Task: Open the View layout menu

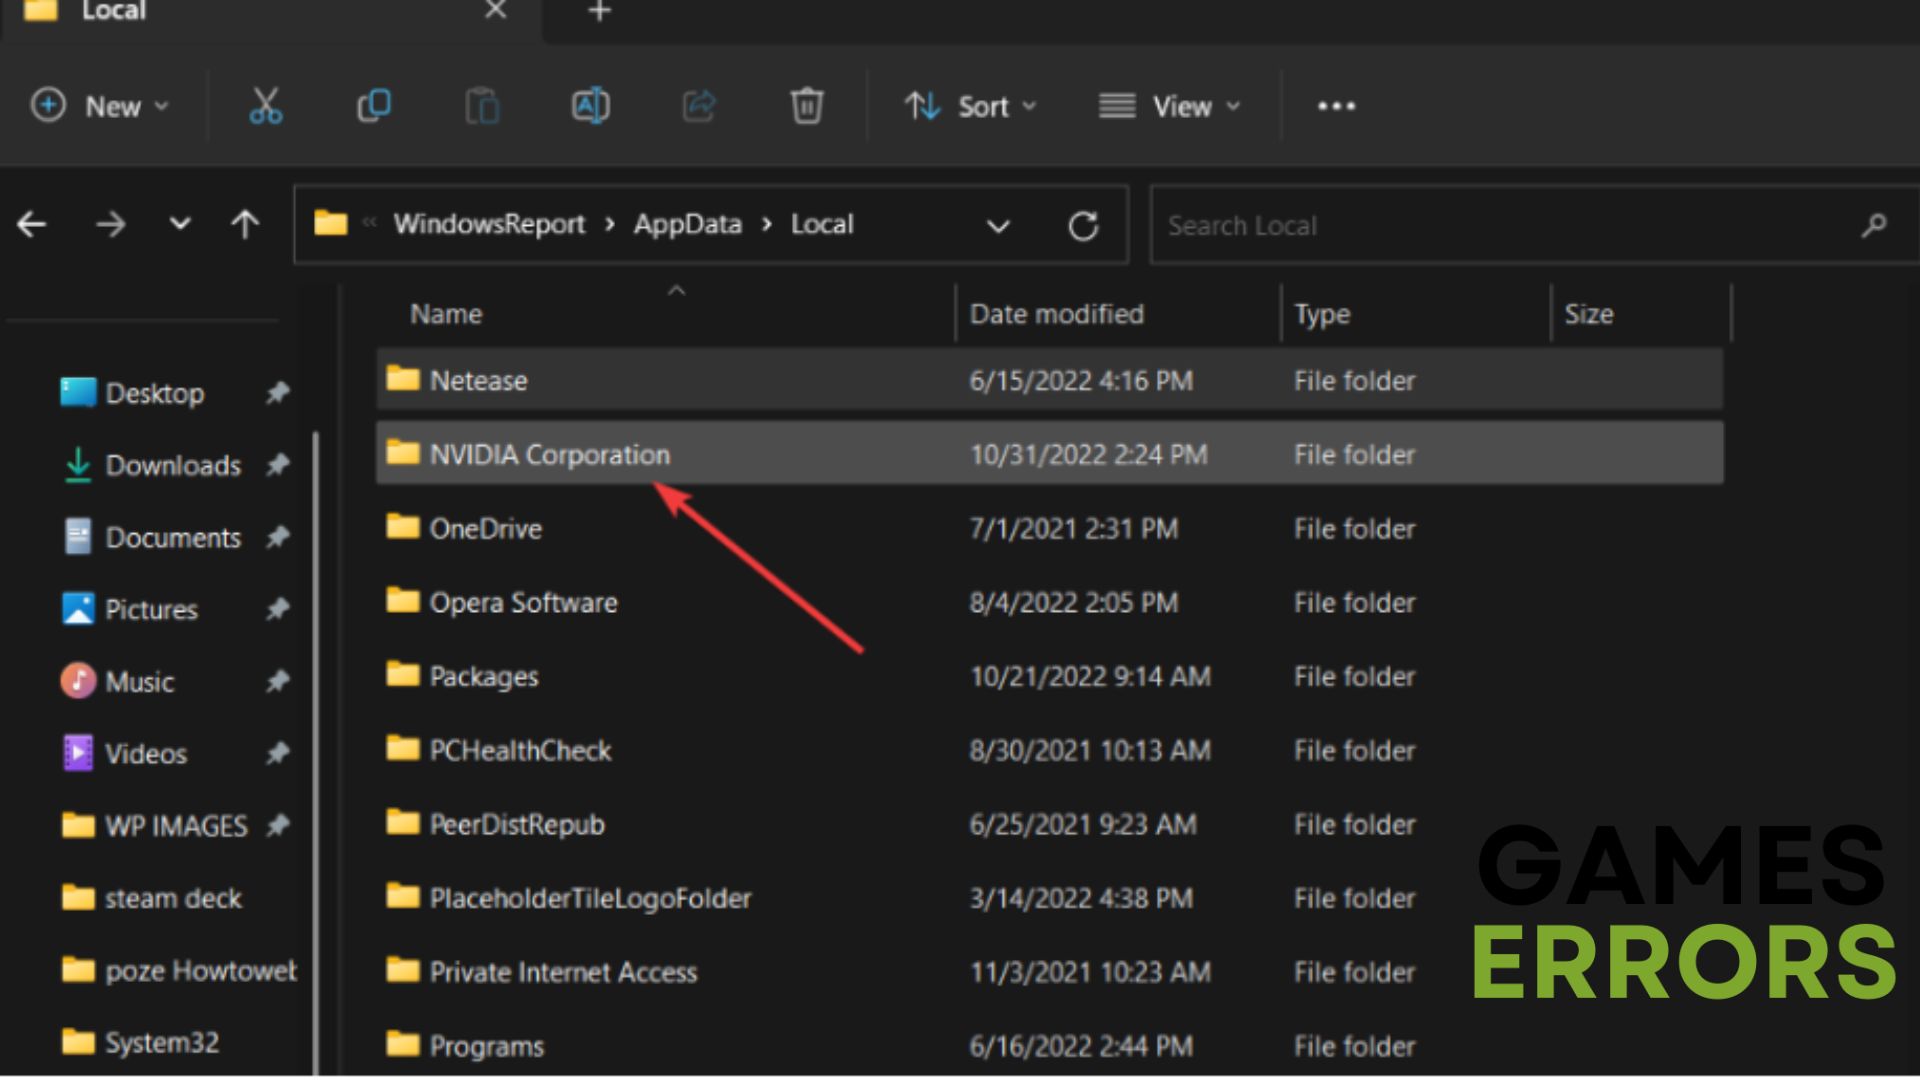Action: (1169, 106)
